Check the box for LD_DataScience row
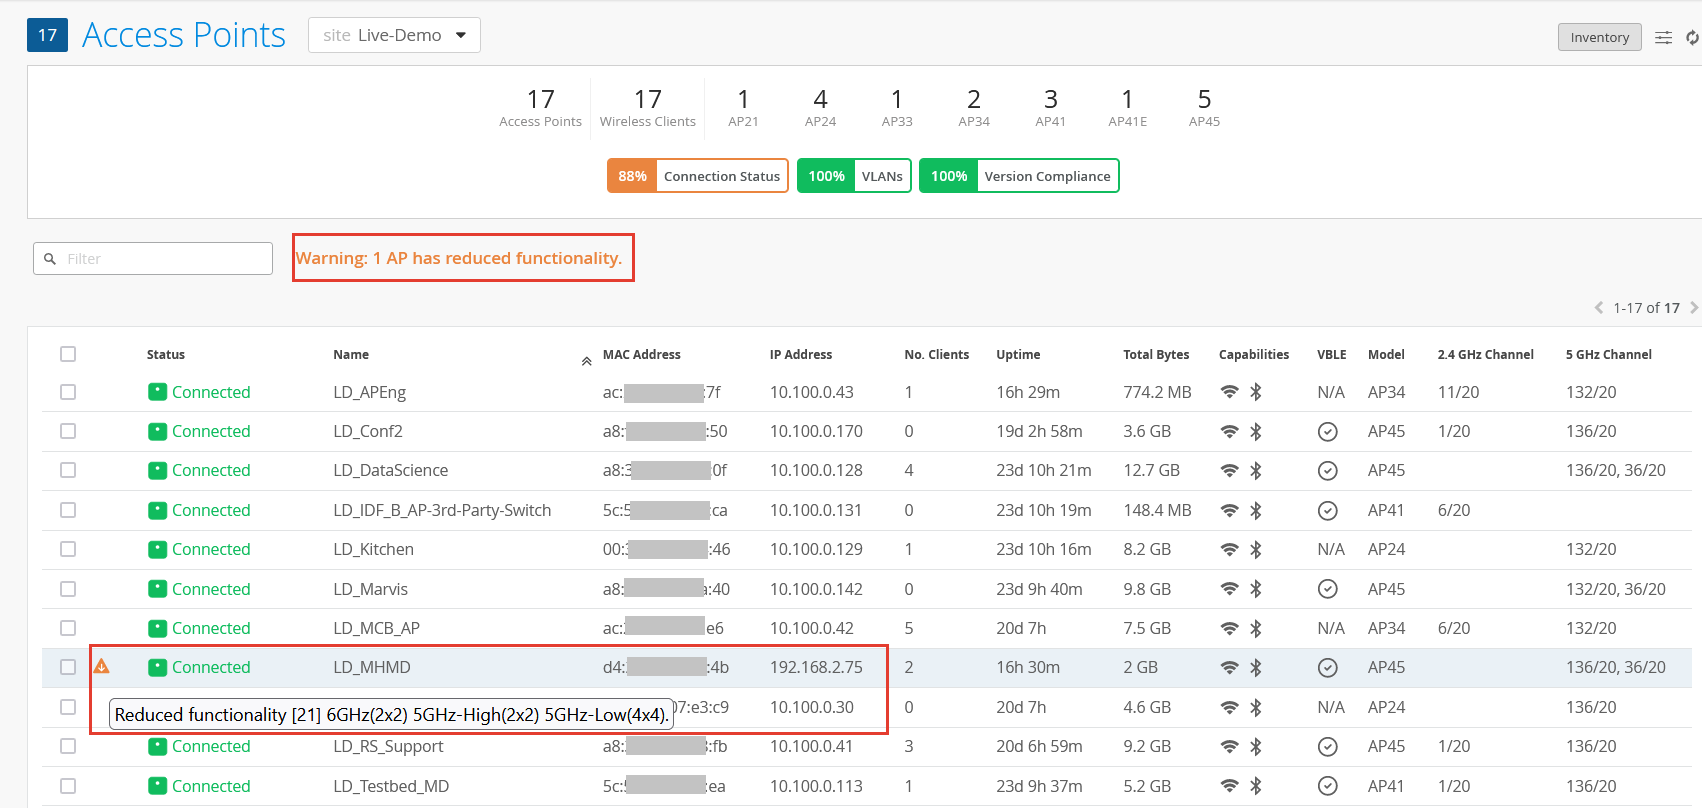1702x808 pixels. 68,470
